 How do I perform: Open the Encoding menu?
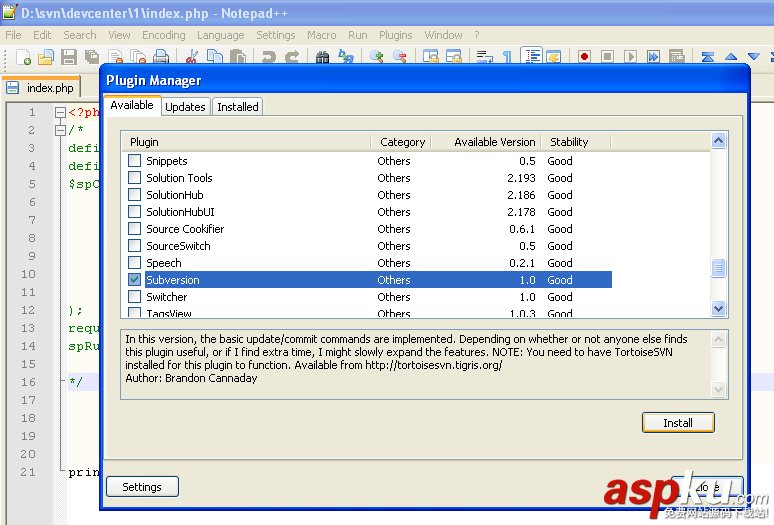point(163,35)
